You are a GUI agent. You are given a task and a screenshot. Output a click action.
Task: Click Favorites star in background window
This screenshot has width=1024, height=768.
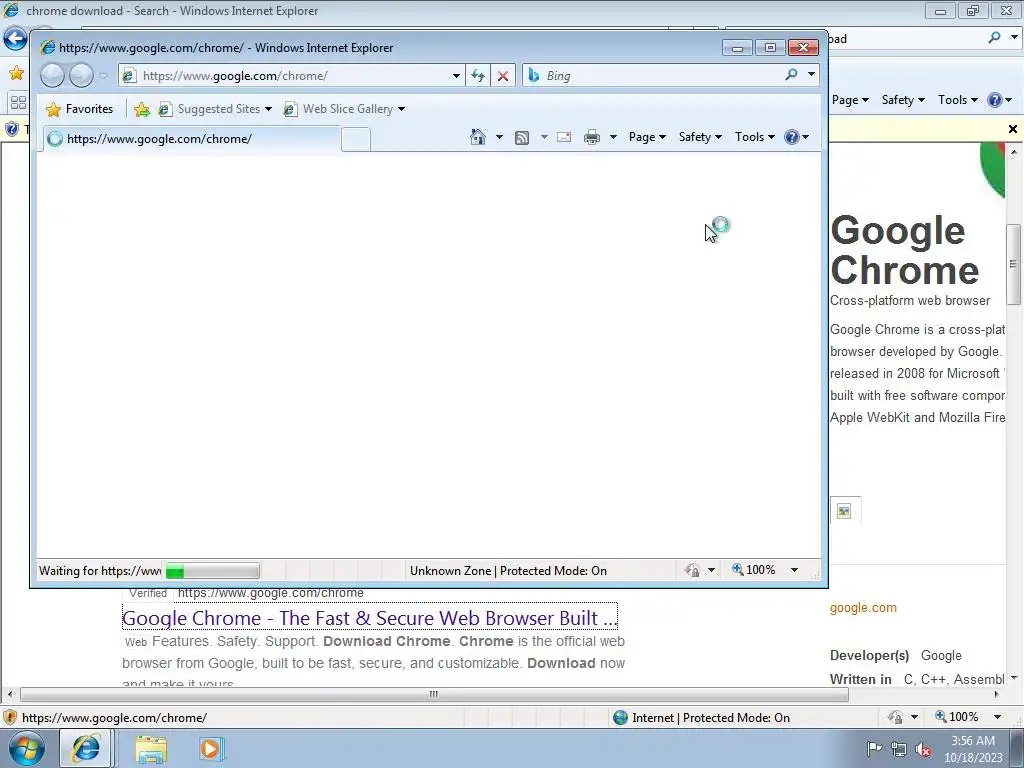(x=16, y=72)
